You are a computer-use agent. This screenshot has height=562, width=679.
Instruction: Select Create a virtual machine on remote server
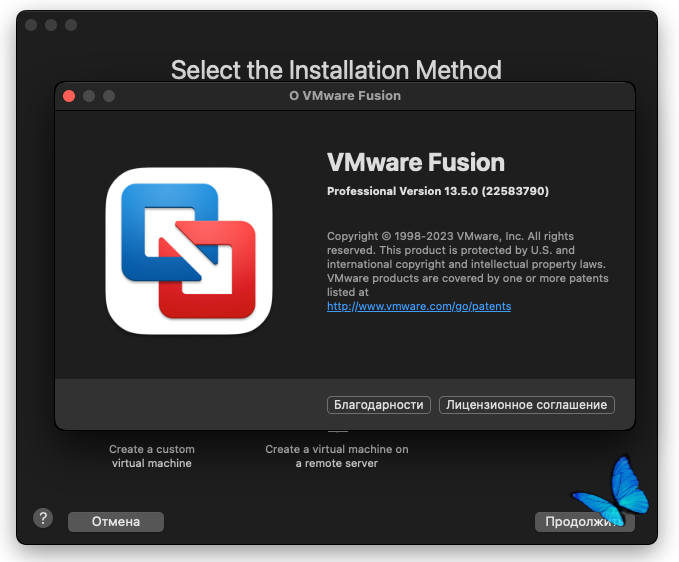pos(337,456)
